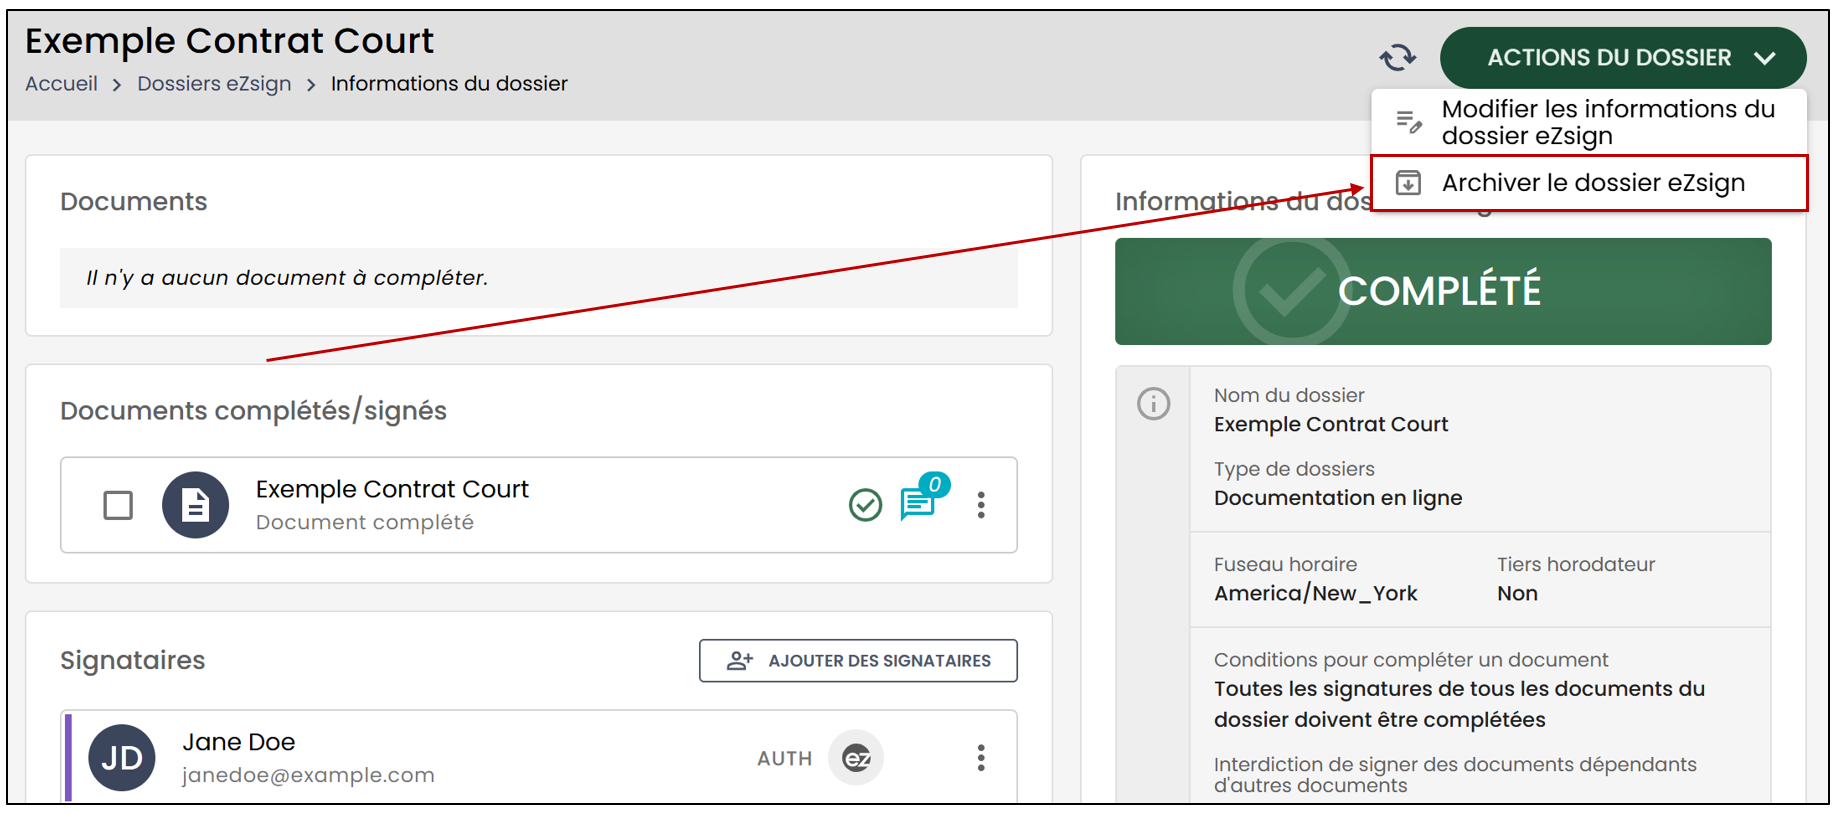
Task: Click the edit pencil list icon
Action: 1409,122
